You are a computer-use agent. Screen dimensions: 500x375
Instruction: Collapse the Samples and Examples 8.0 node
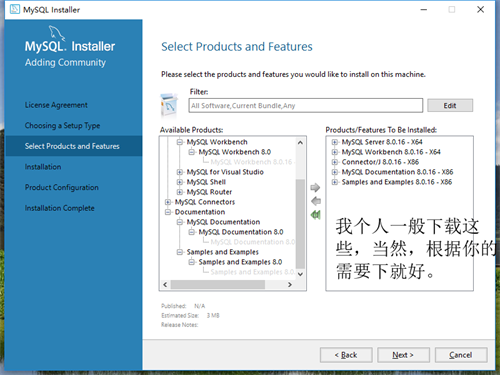pos(191,262)
